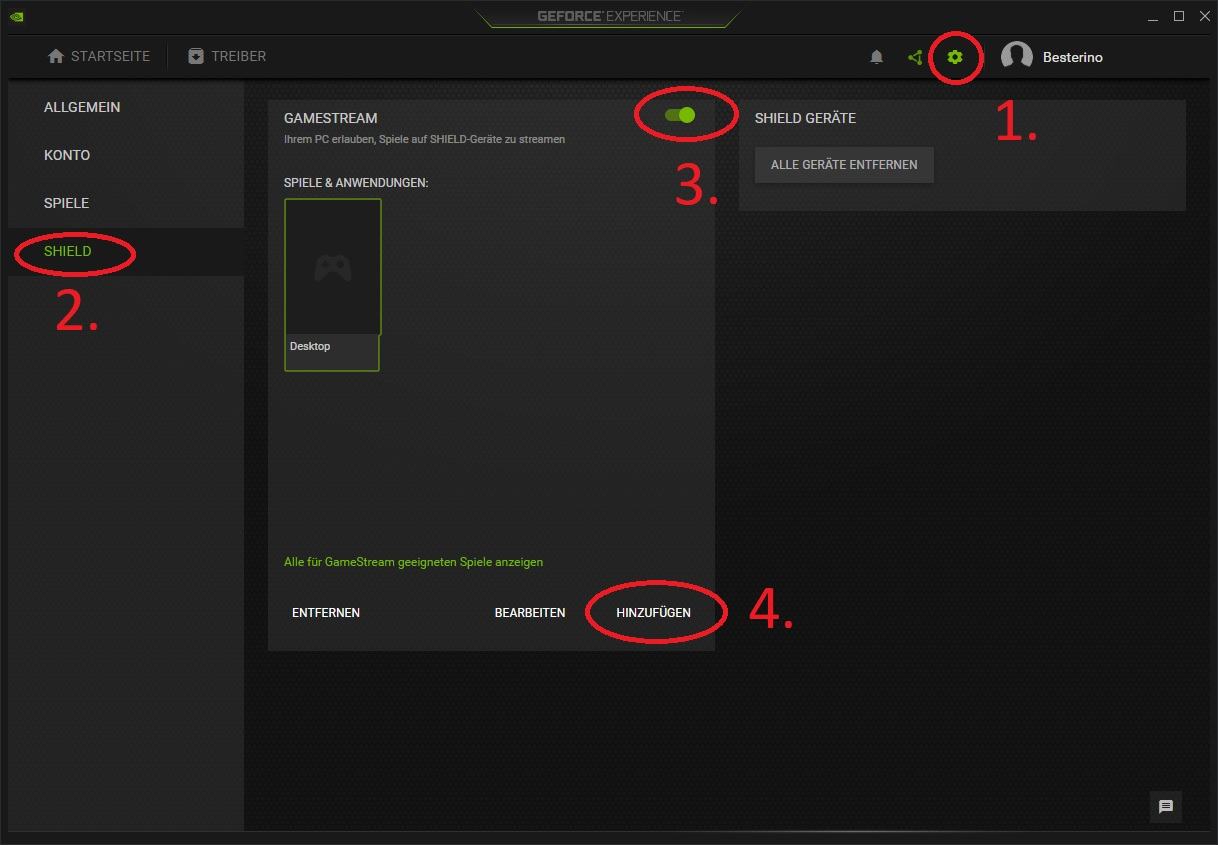1218x845 pixels.
Task: Open notifications bell icon
Action: pos(877,57)
